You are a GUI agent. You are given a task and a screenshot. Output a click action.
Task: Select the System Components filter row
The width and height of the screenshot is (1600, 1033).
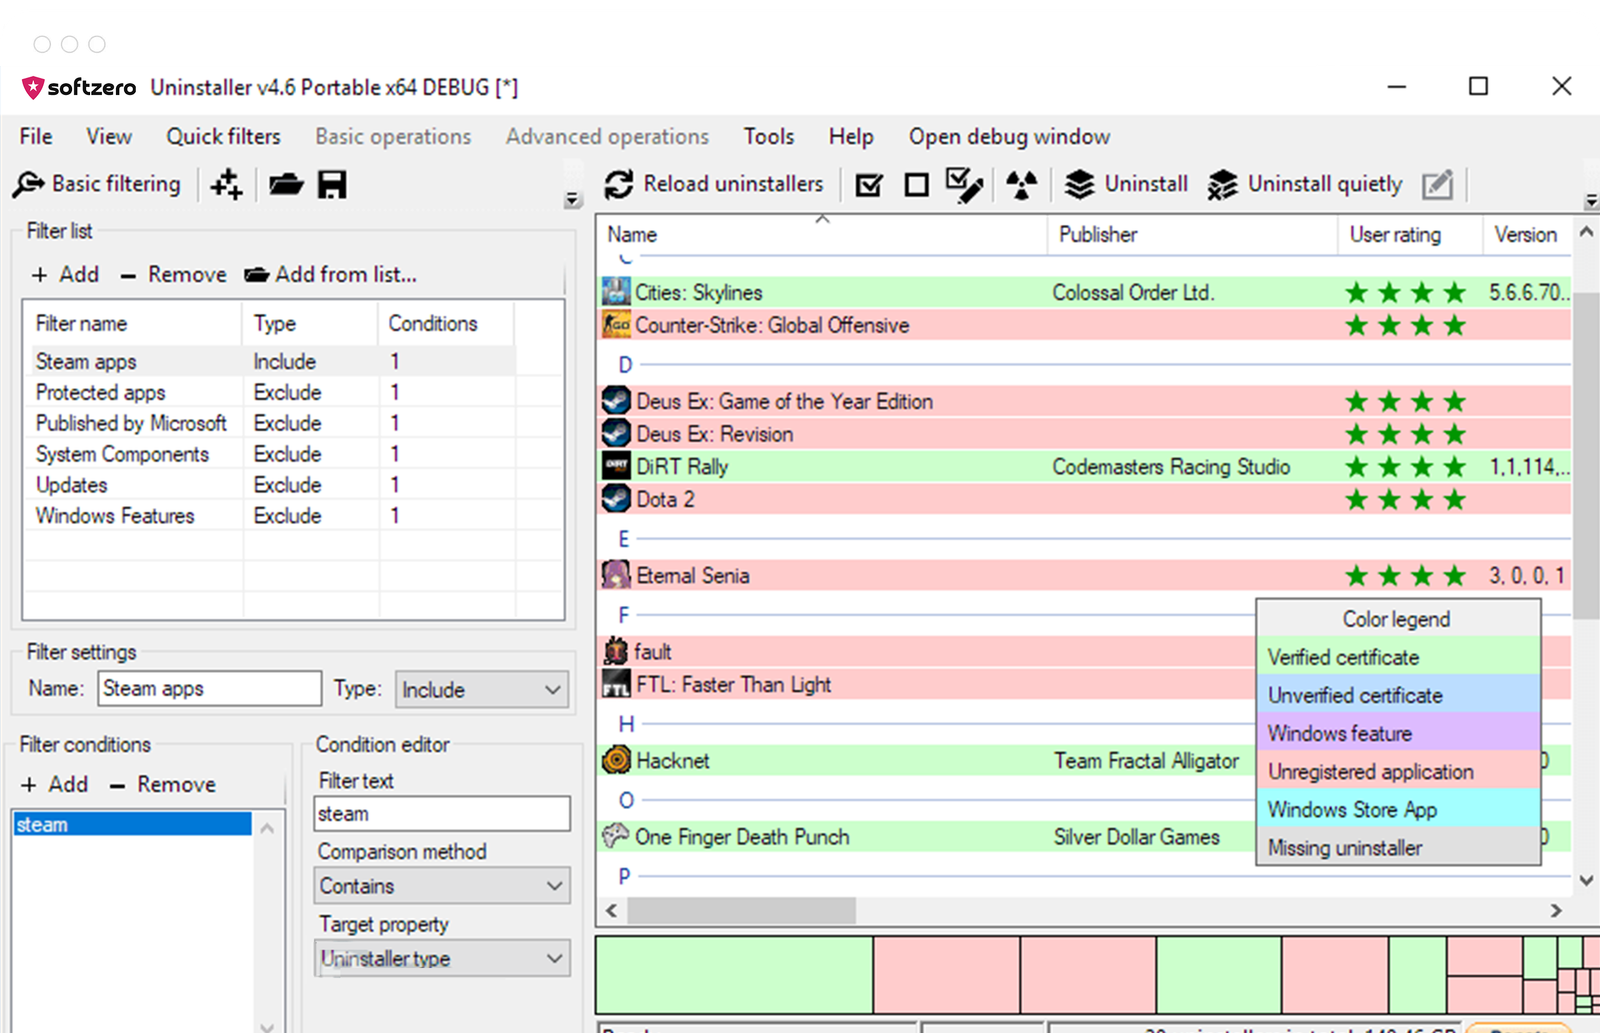[x=269, y=454]
